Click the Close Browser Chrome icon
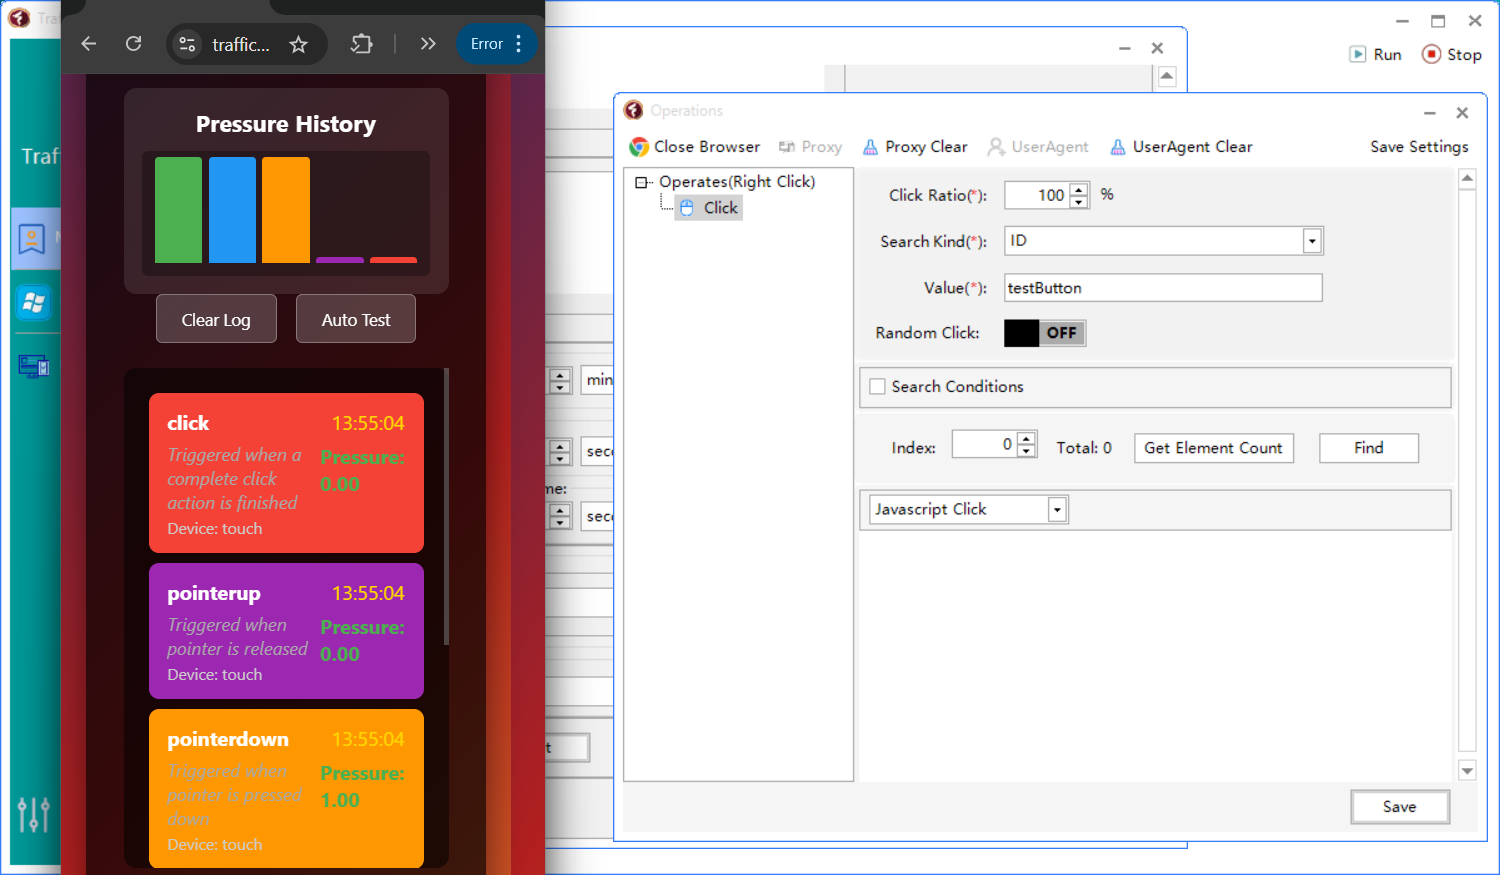 (x=639, y=147)
